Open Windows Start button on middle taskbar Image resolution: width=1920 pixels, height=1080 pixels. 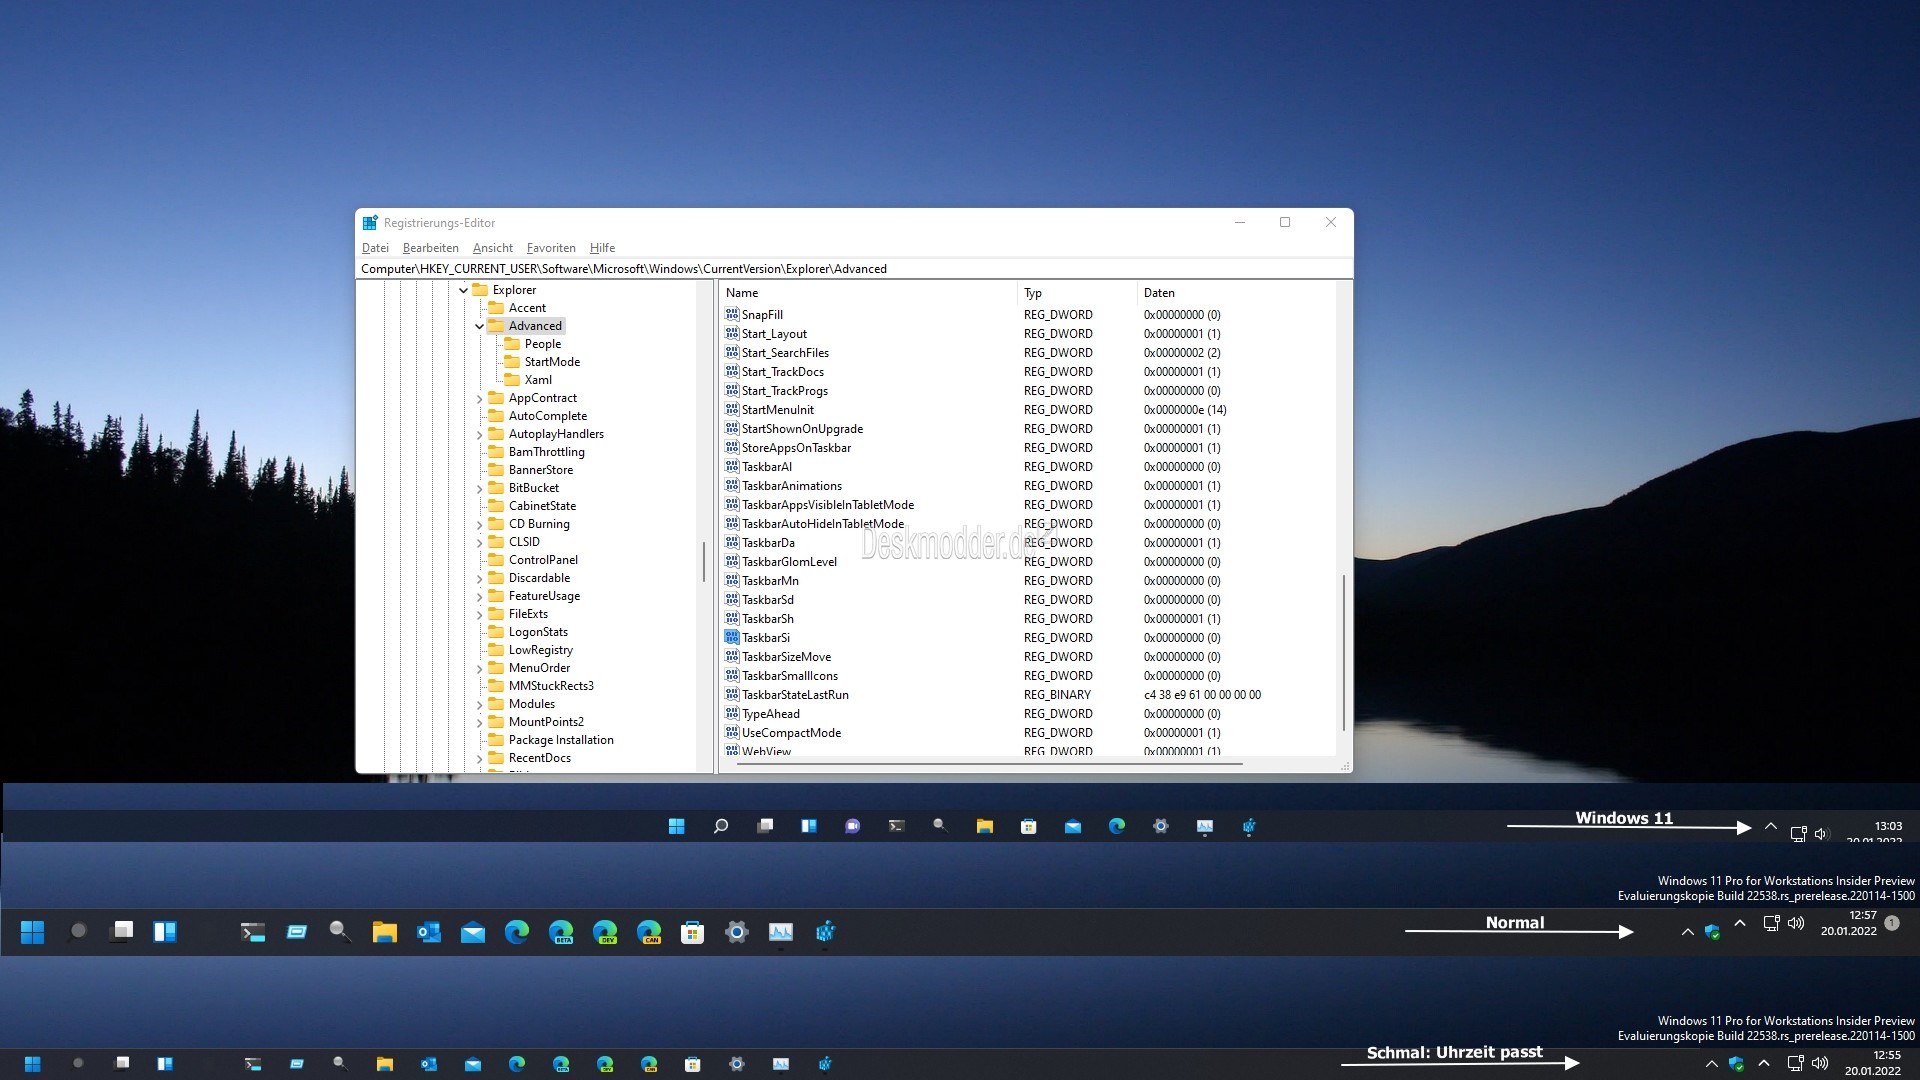(x=33, y=932)
